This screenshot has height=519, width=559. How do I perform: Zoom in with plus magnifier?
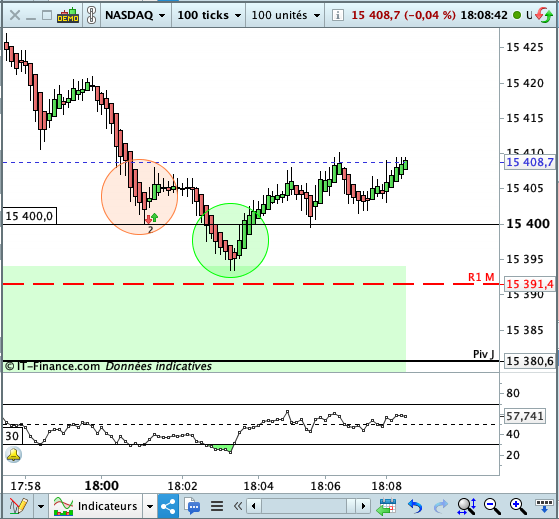click(x=518, y=506)
